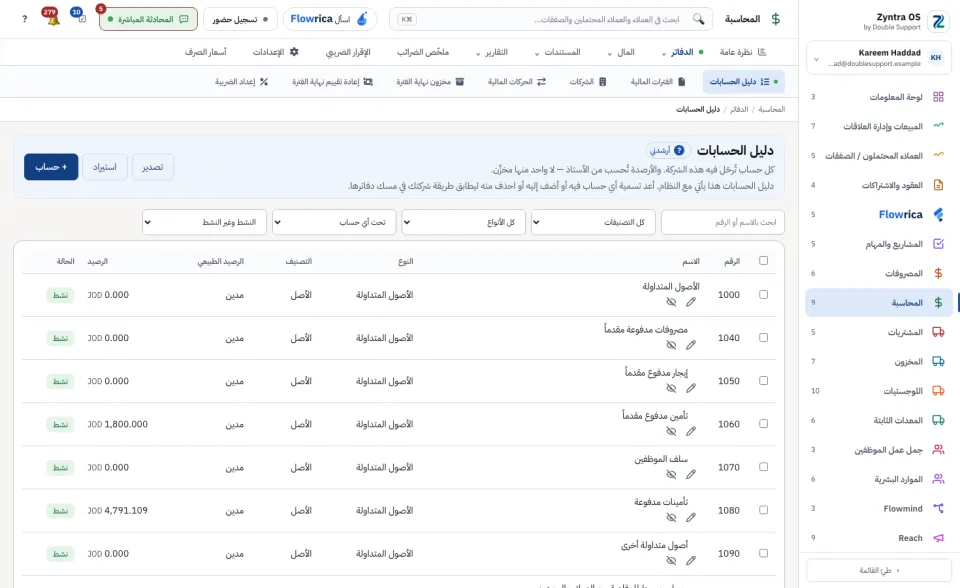The width and height of the screenshot is (960, 588).
Task: Expand the الدفاتر menu
Action: (681, 52)
